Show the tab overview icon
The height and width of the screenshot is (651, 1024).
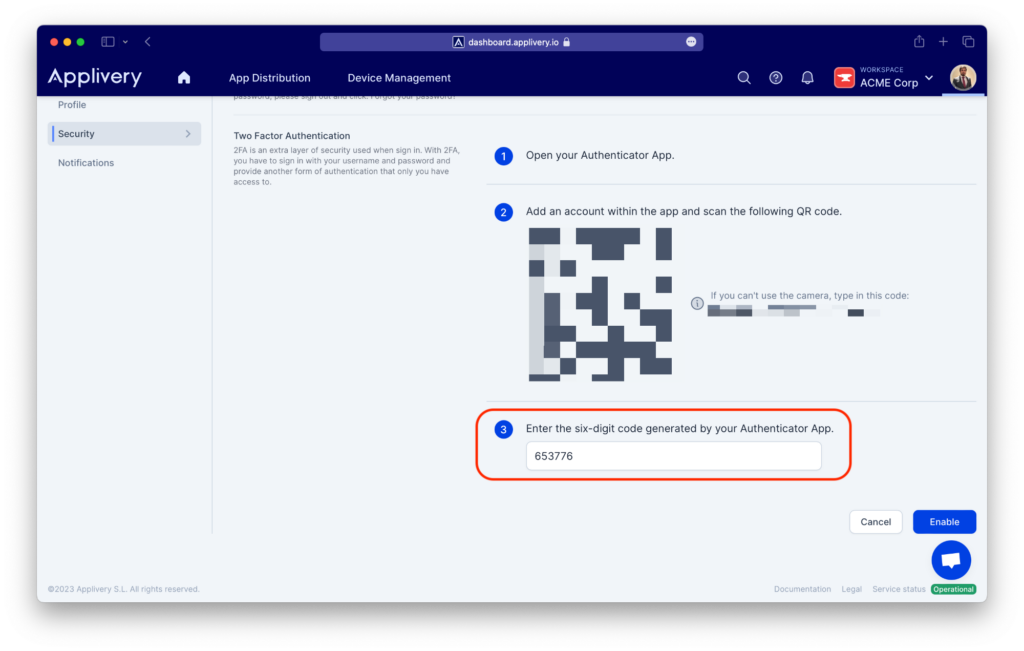click(968, 42)
